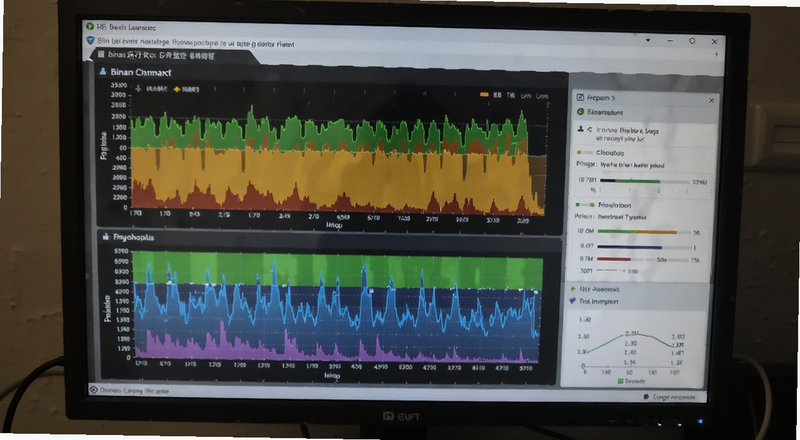Click the dark blue progress bar
Image resolution: width=800 pixels, height=440 pixels.
[x=643, y=248]
